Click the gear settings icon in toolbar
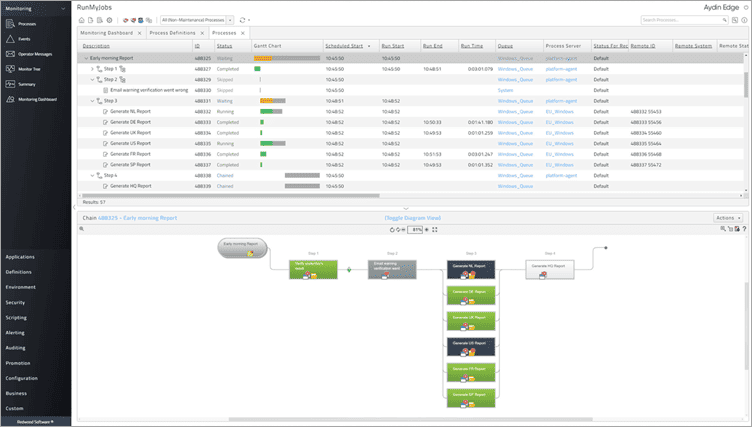The width and height of the screenshot is (752, 427). 109,20
